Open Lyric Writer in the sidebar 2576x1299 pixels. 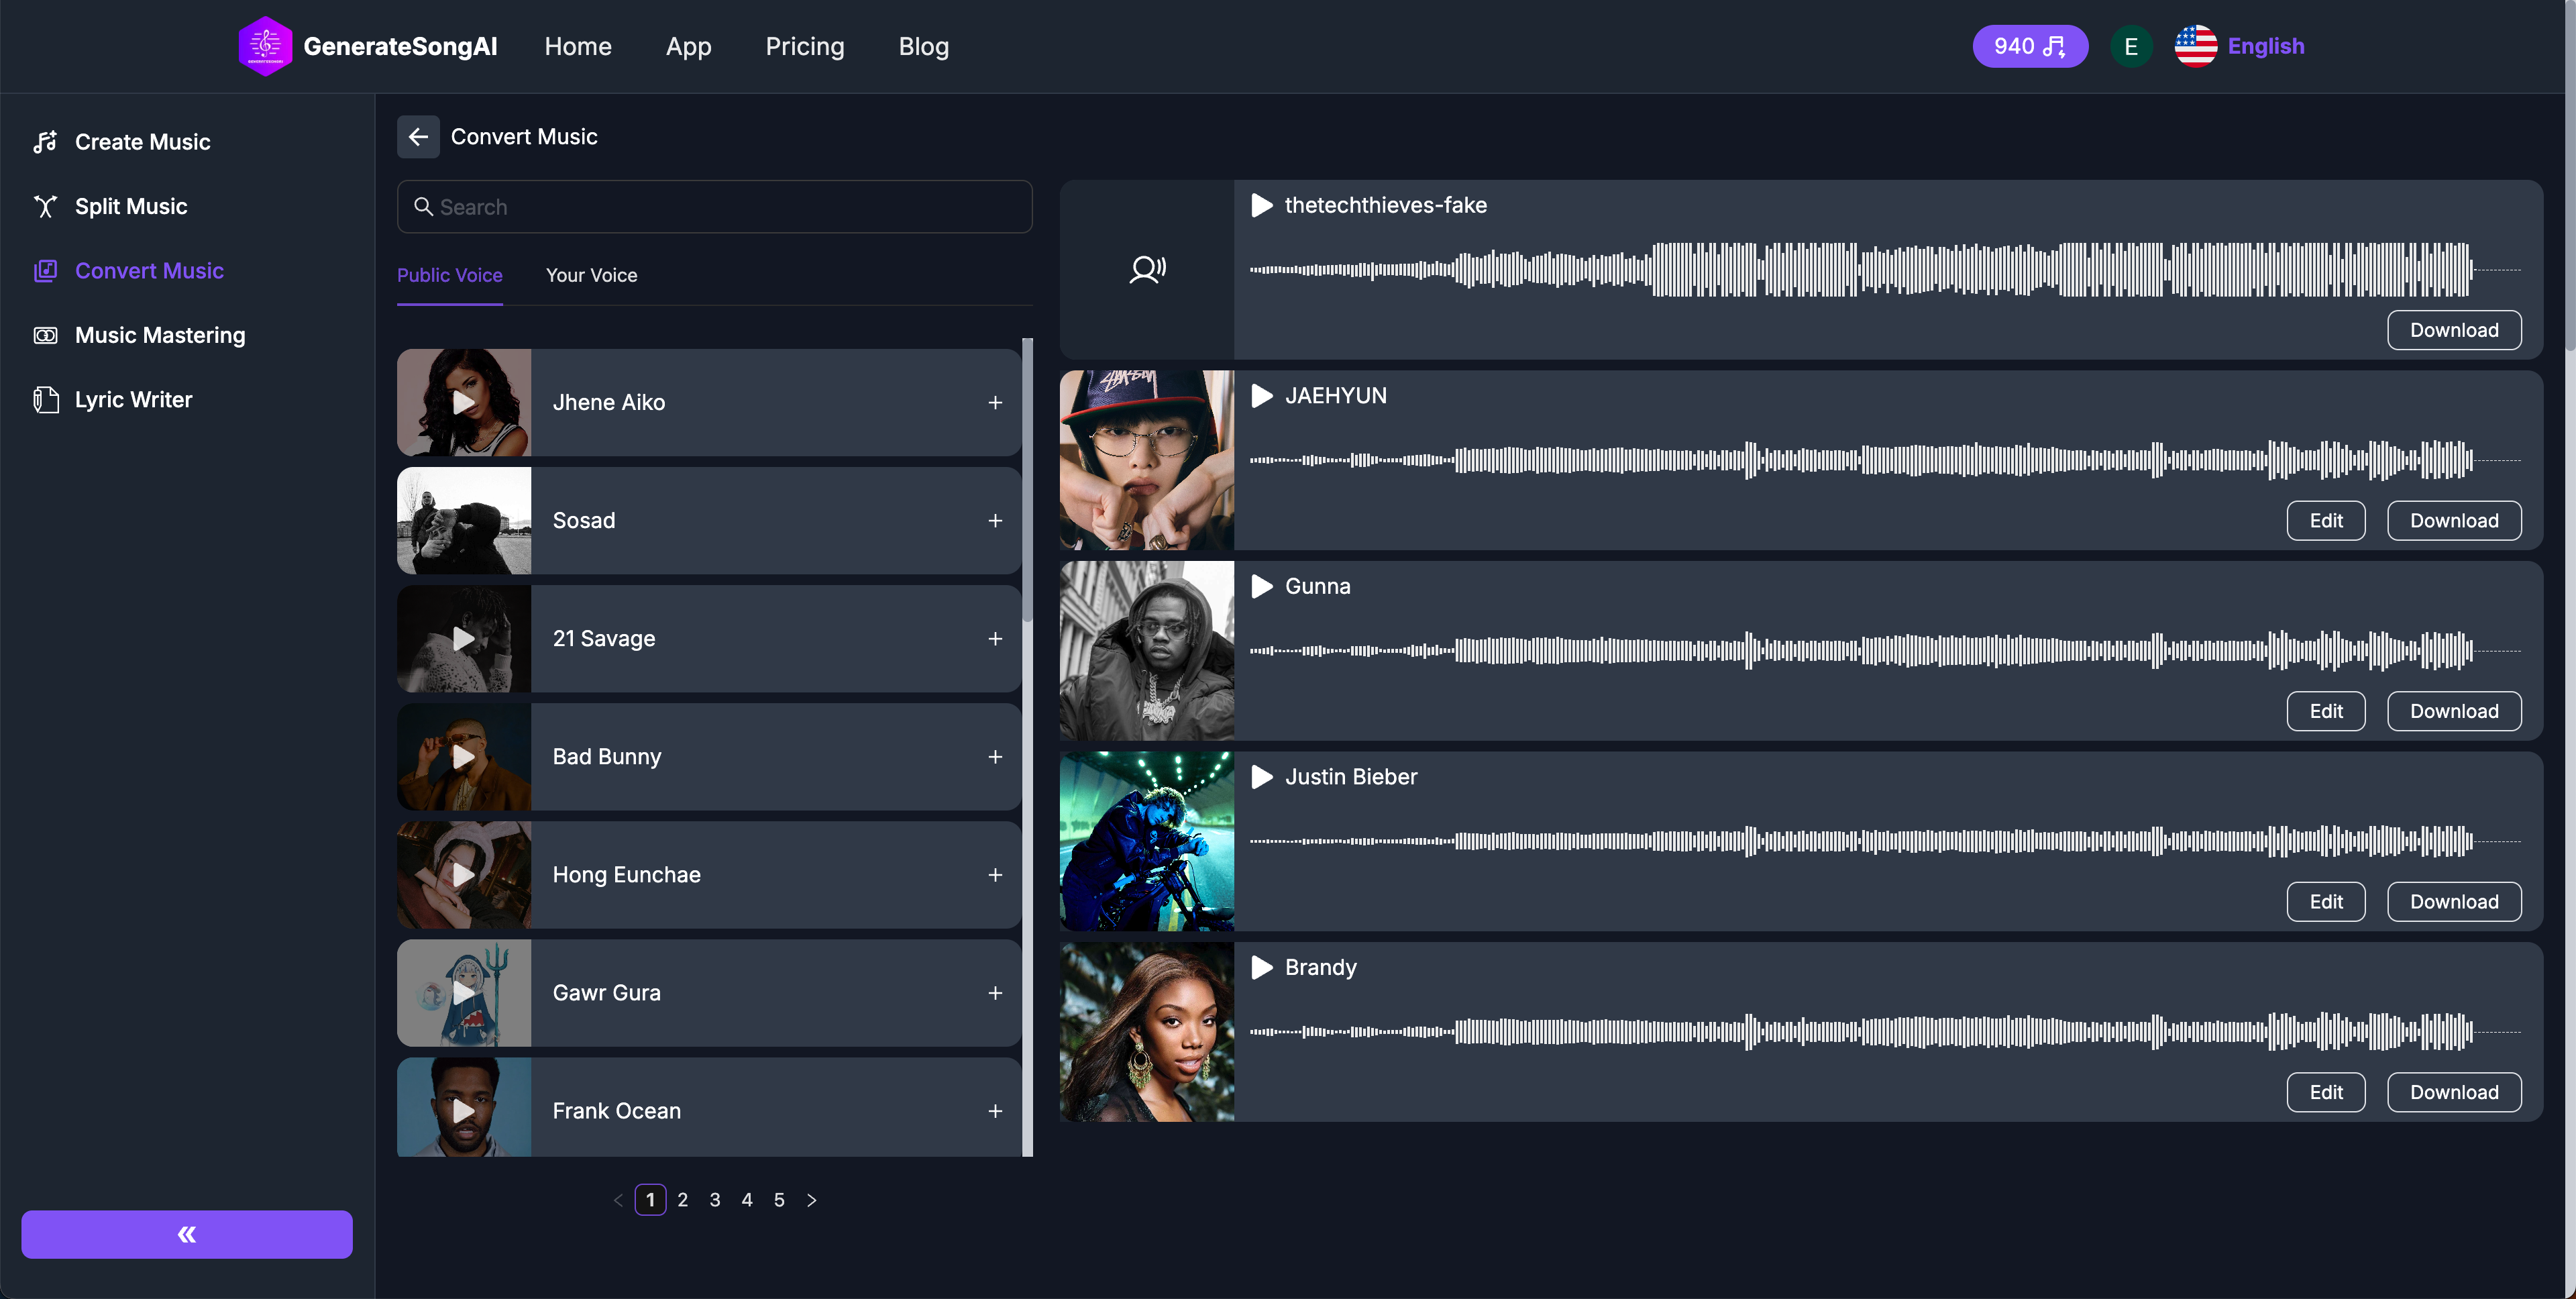[133, 400]
